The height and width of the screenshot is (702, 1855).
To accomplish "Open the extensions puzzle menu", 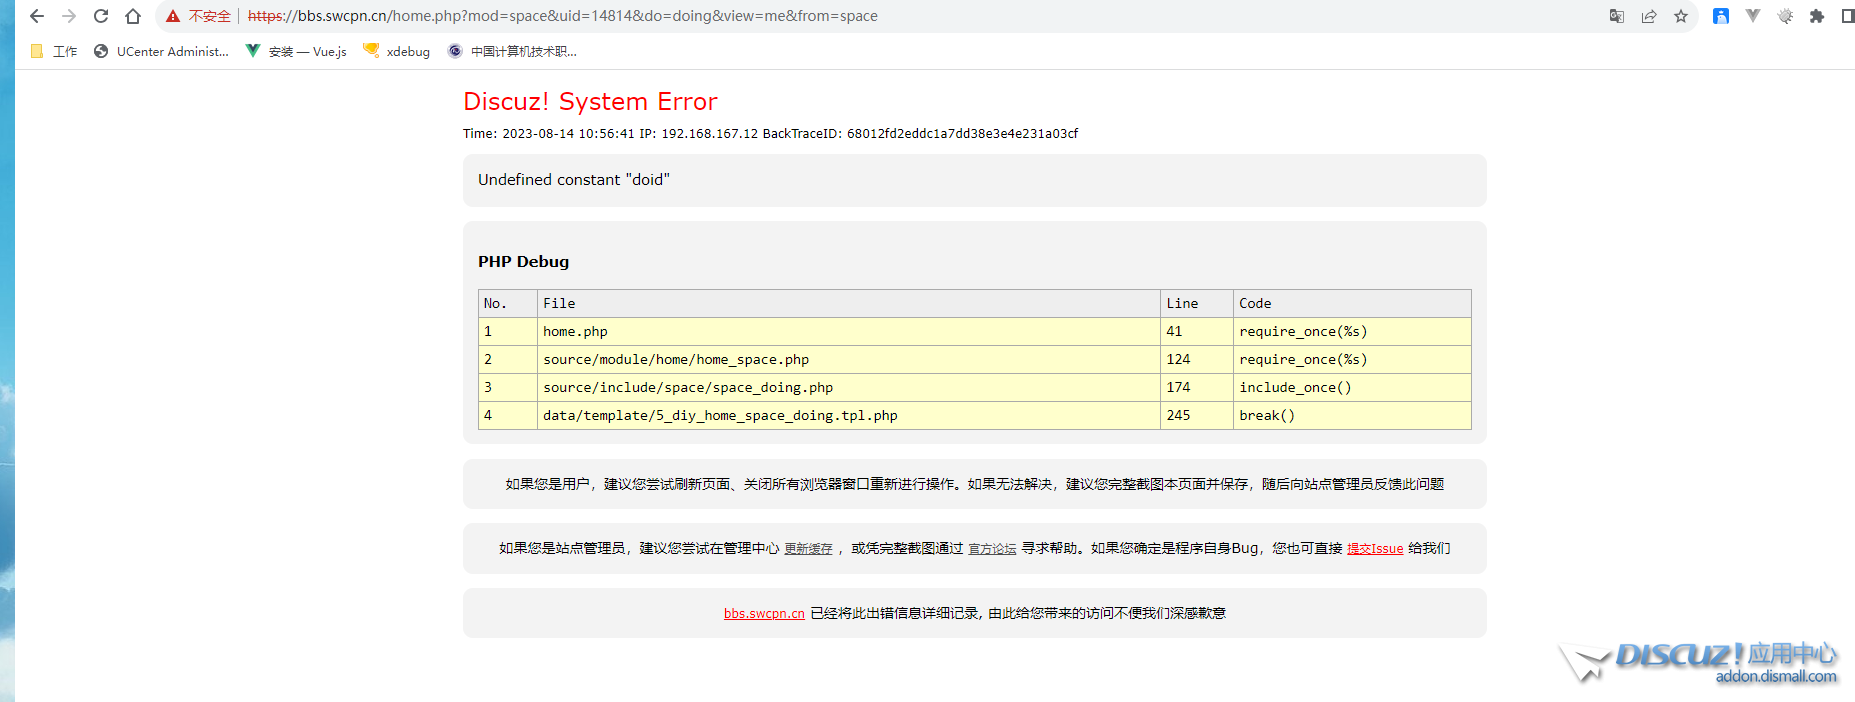I will (1817, 16).
